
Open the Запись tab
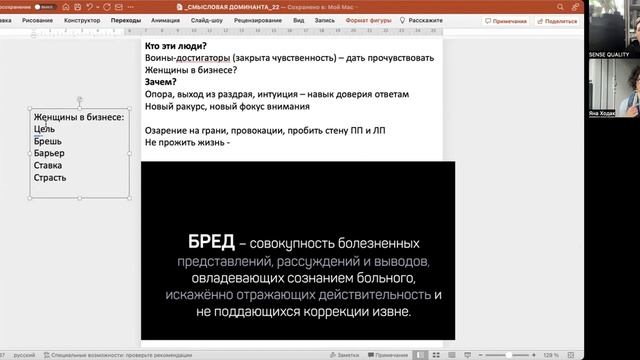(324, 20)
